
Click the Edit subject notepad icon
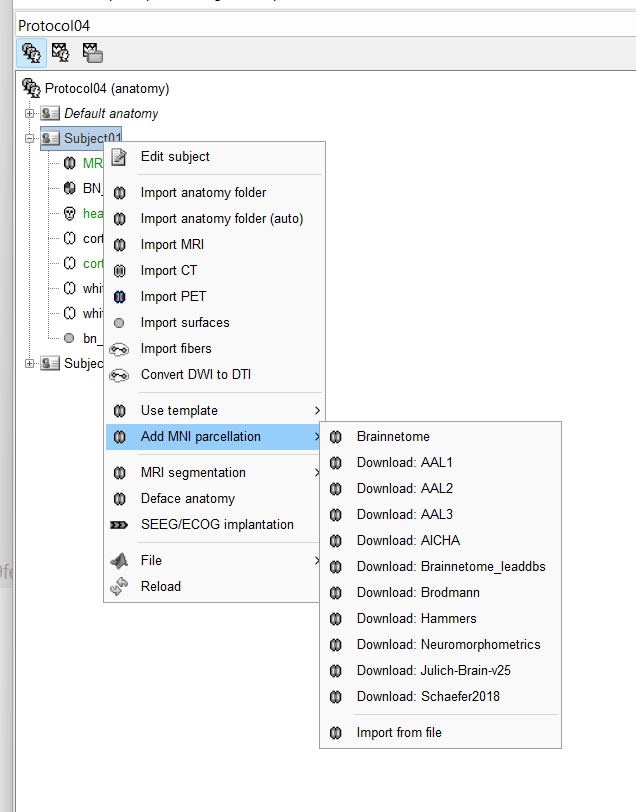(x=119, y=156)
